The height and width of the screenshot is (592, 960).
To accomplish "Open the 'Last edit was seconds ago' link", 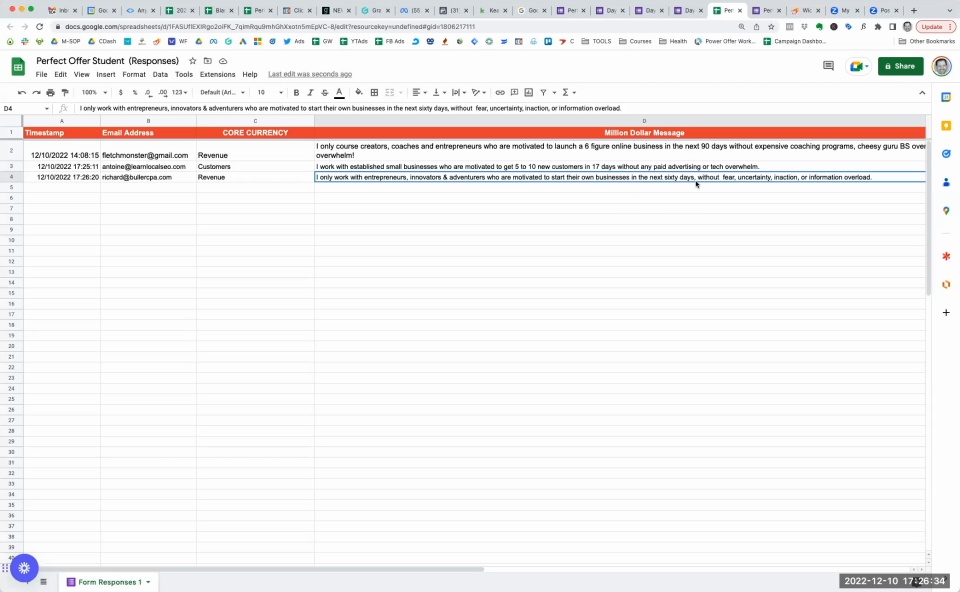I will coord(310,75).
